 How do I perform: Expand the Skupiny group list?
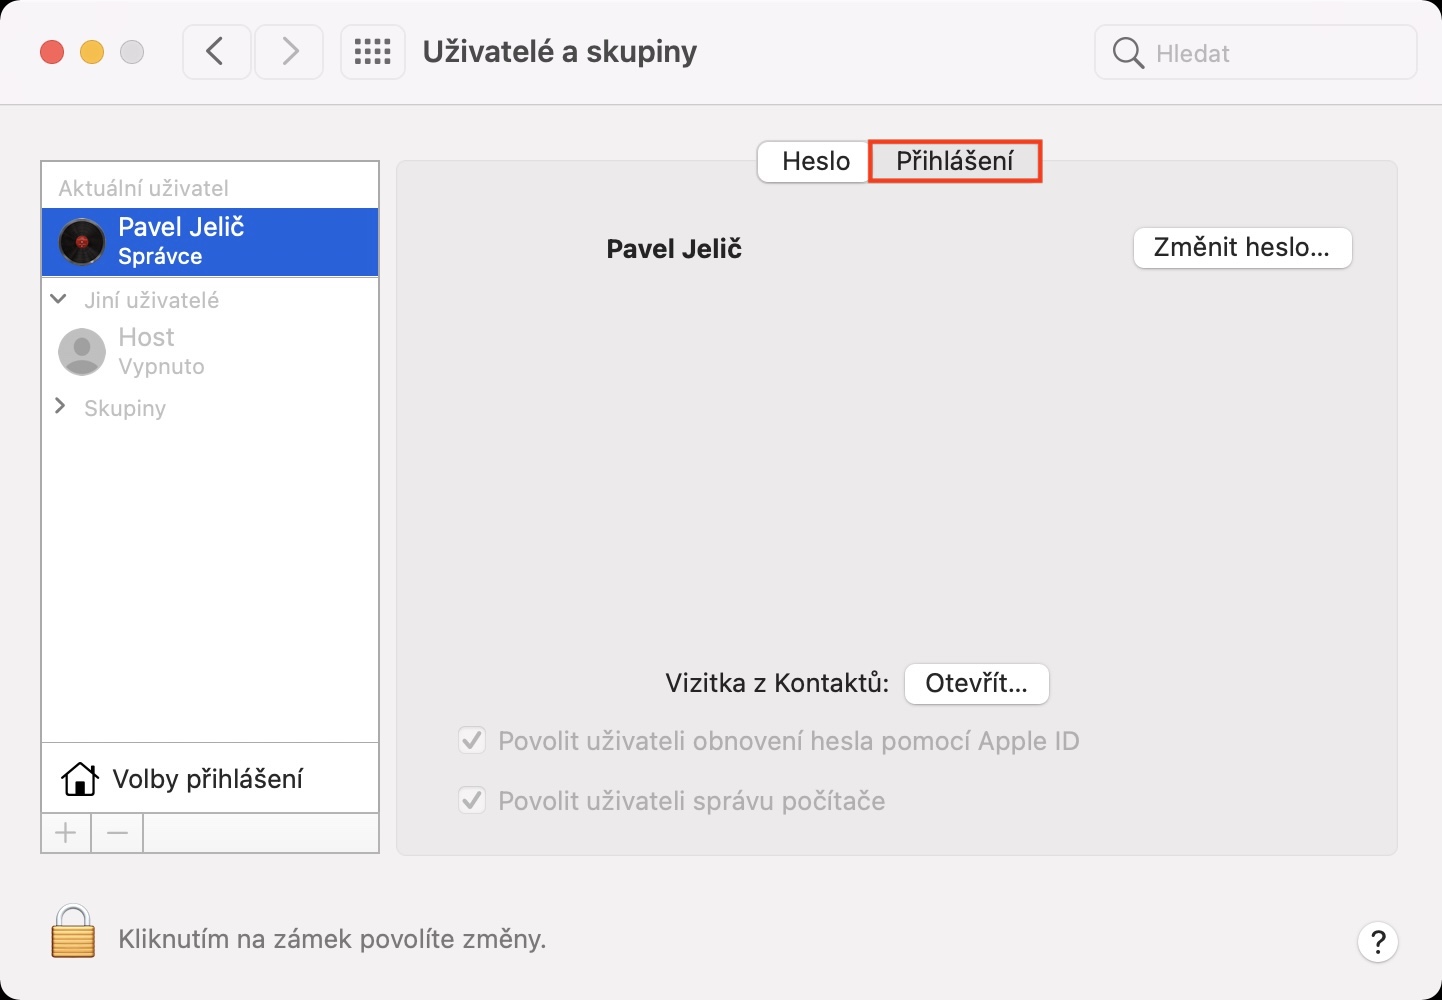click(60, 406)
